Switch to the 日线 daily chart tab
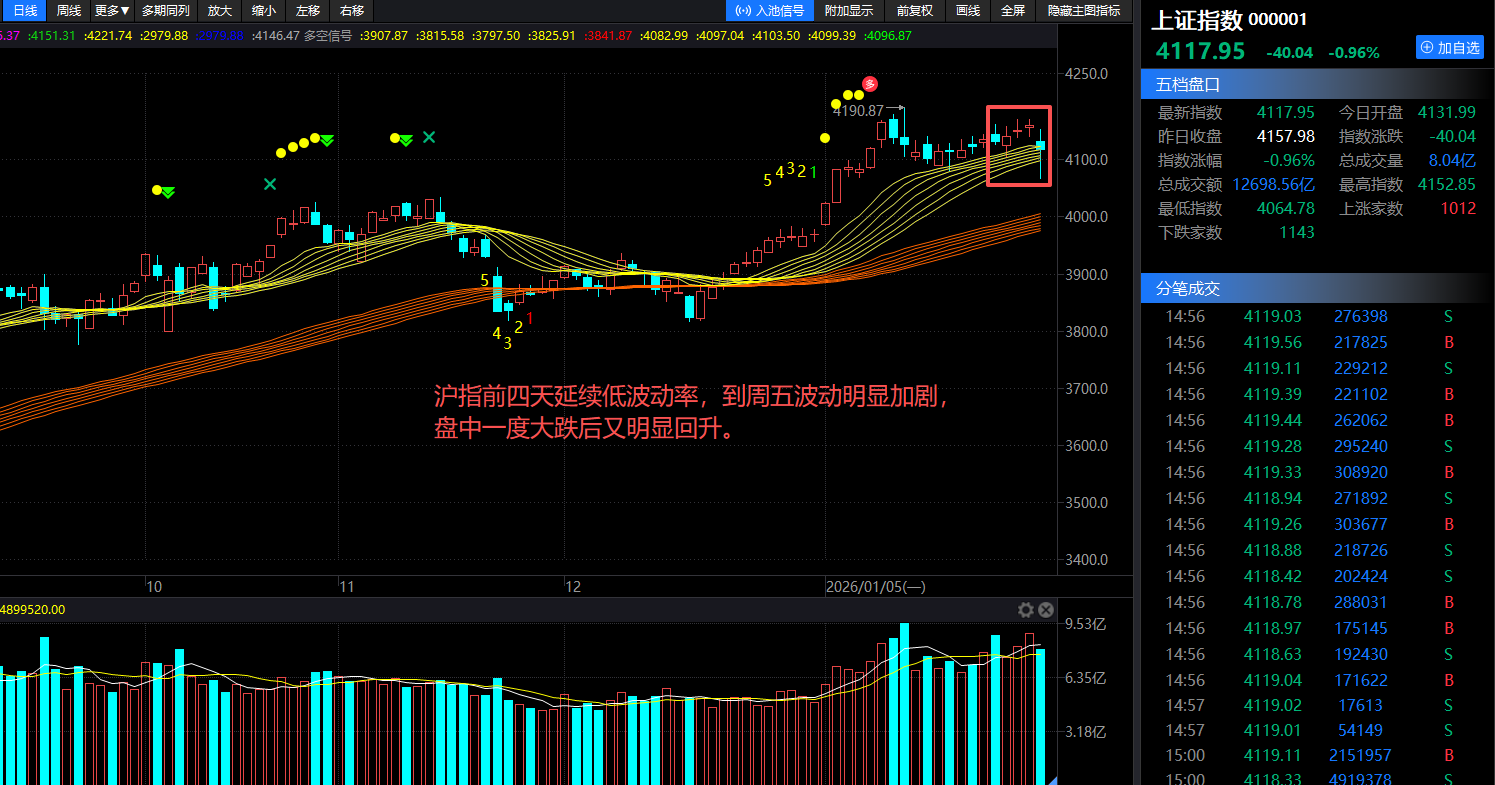Image resolution: width=1495 pixels, height=785 pixels. 25,11
